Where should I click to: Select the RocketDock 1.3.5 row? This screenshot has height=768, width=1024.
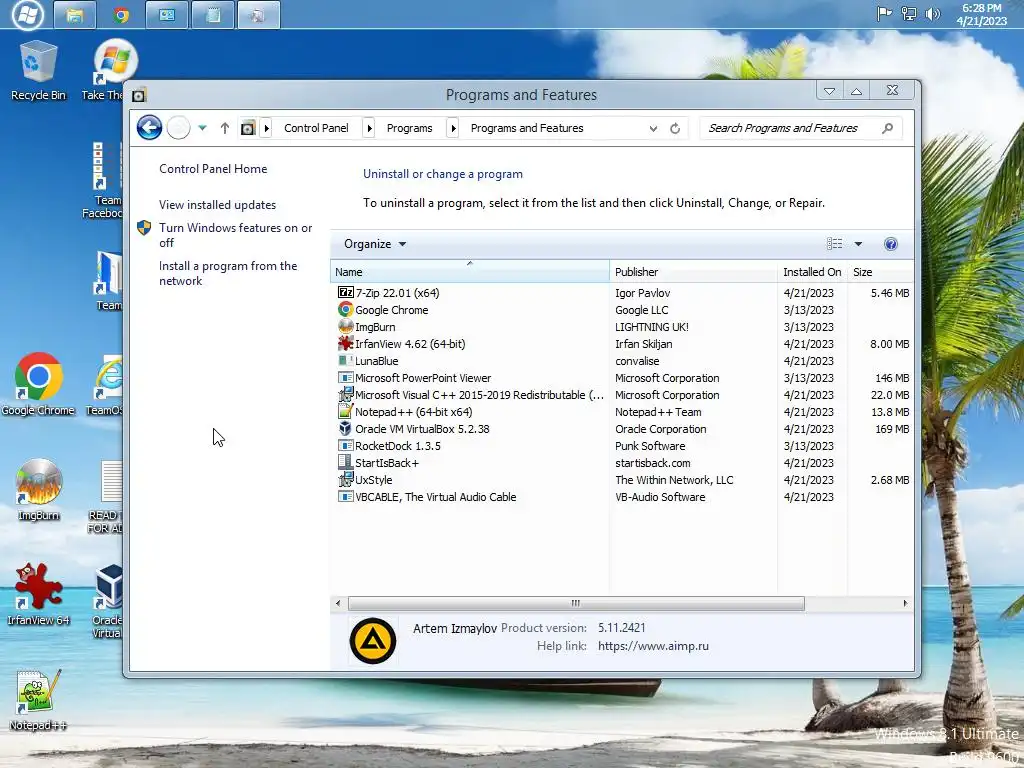click(x=622, y=445)
